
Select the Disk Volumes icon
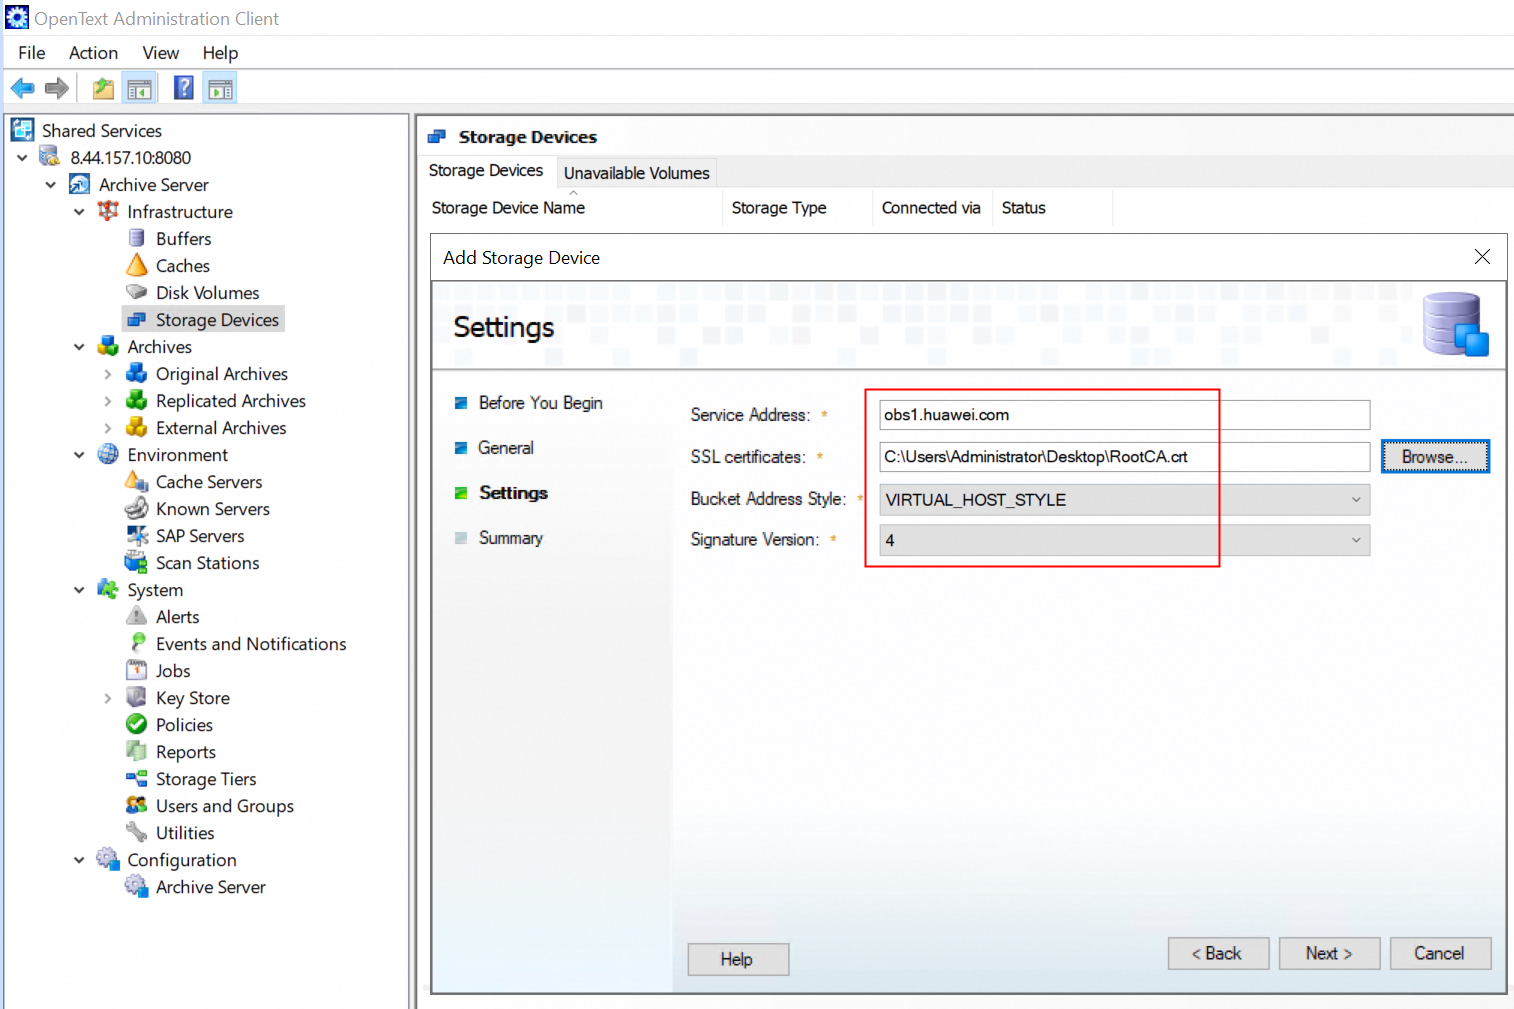137,292
